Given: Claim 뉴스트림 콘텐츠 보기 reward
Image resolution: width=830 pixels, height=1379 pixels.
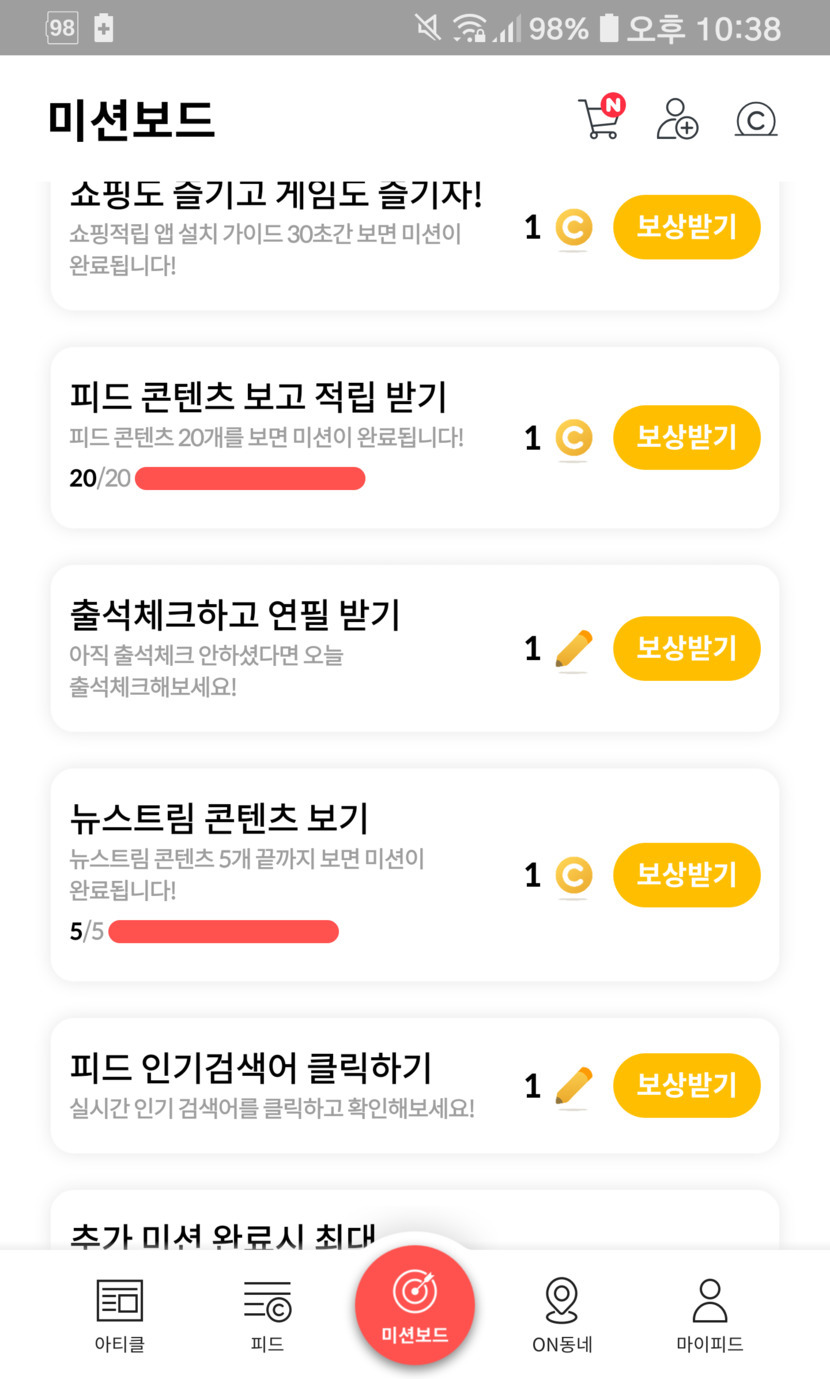Looking at the screenshot, I should click(x=686, y=875).
